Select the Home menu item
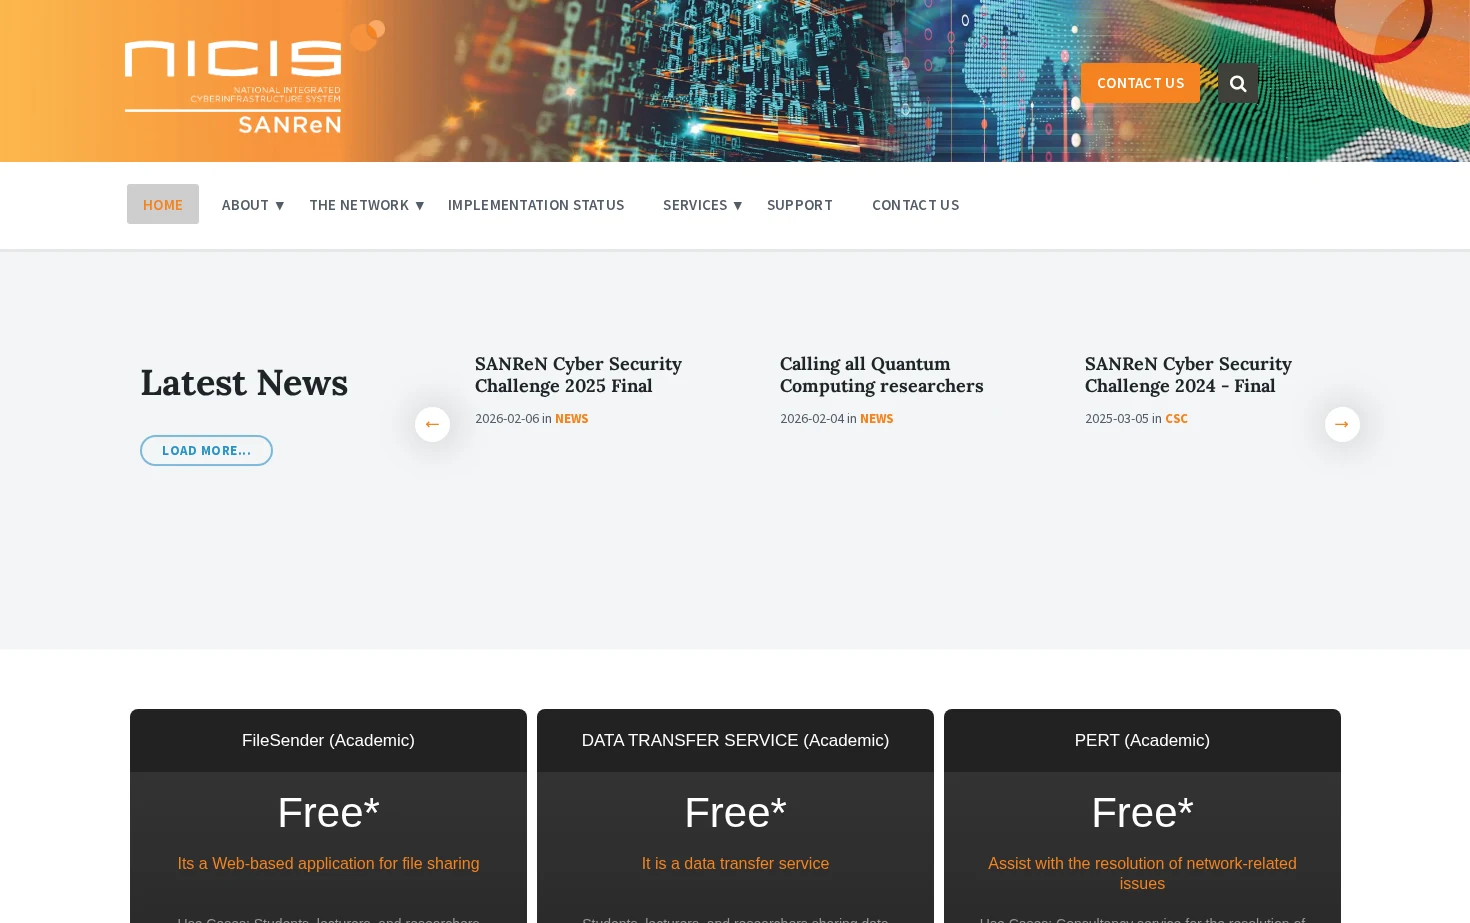The width and height of the screenshot is (1470, 923). (163, 204)
